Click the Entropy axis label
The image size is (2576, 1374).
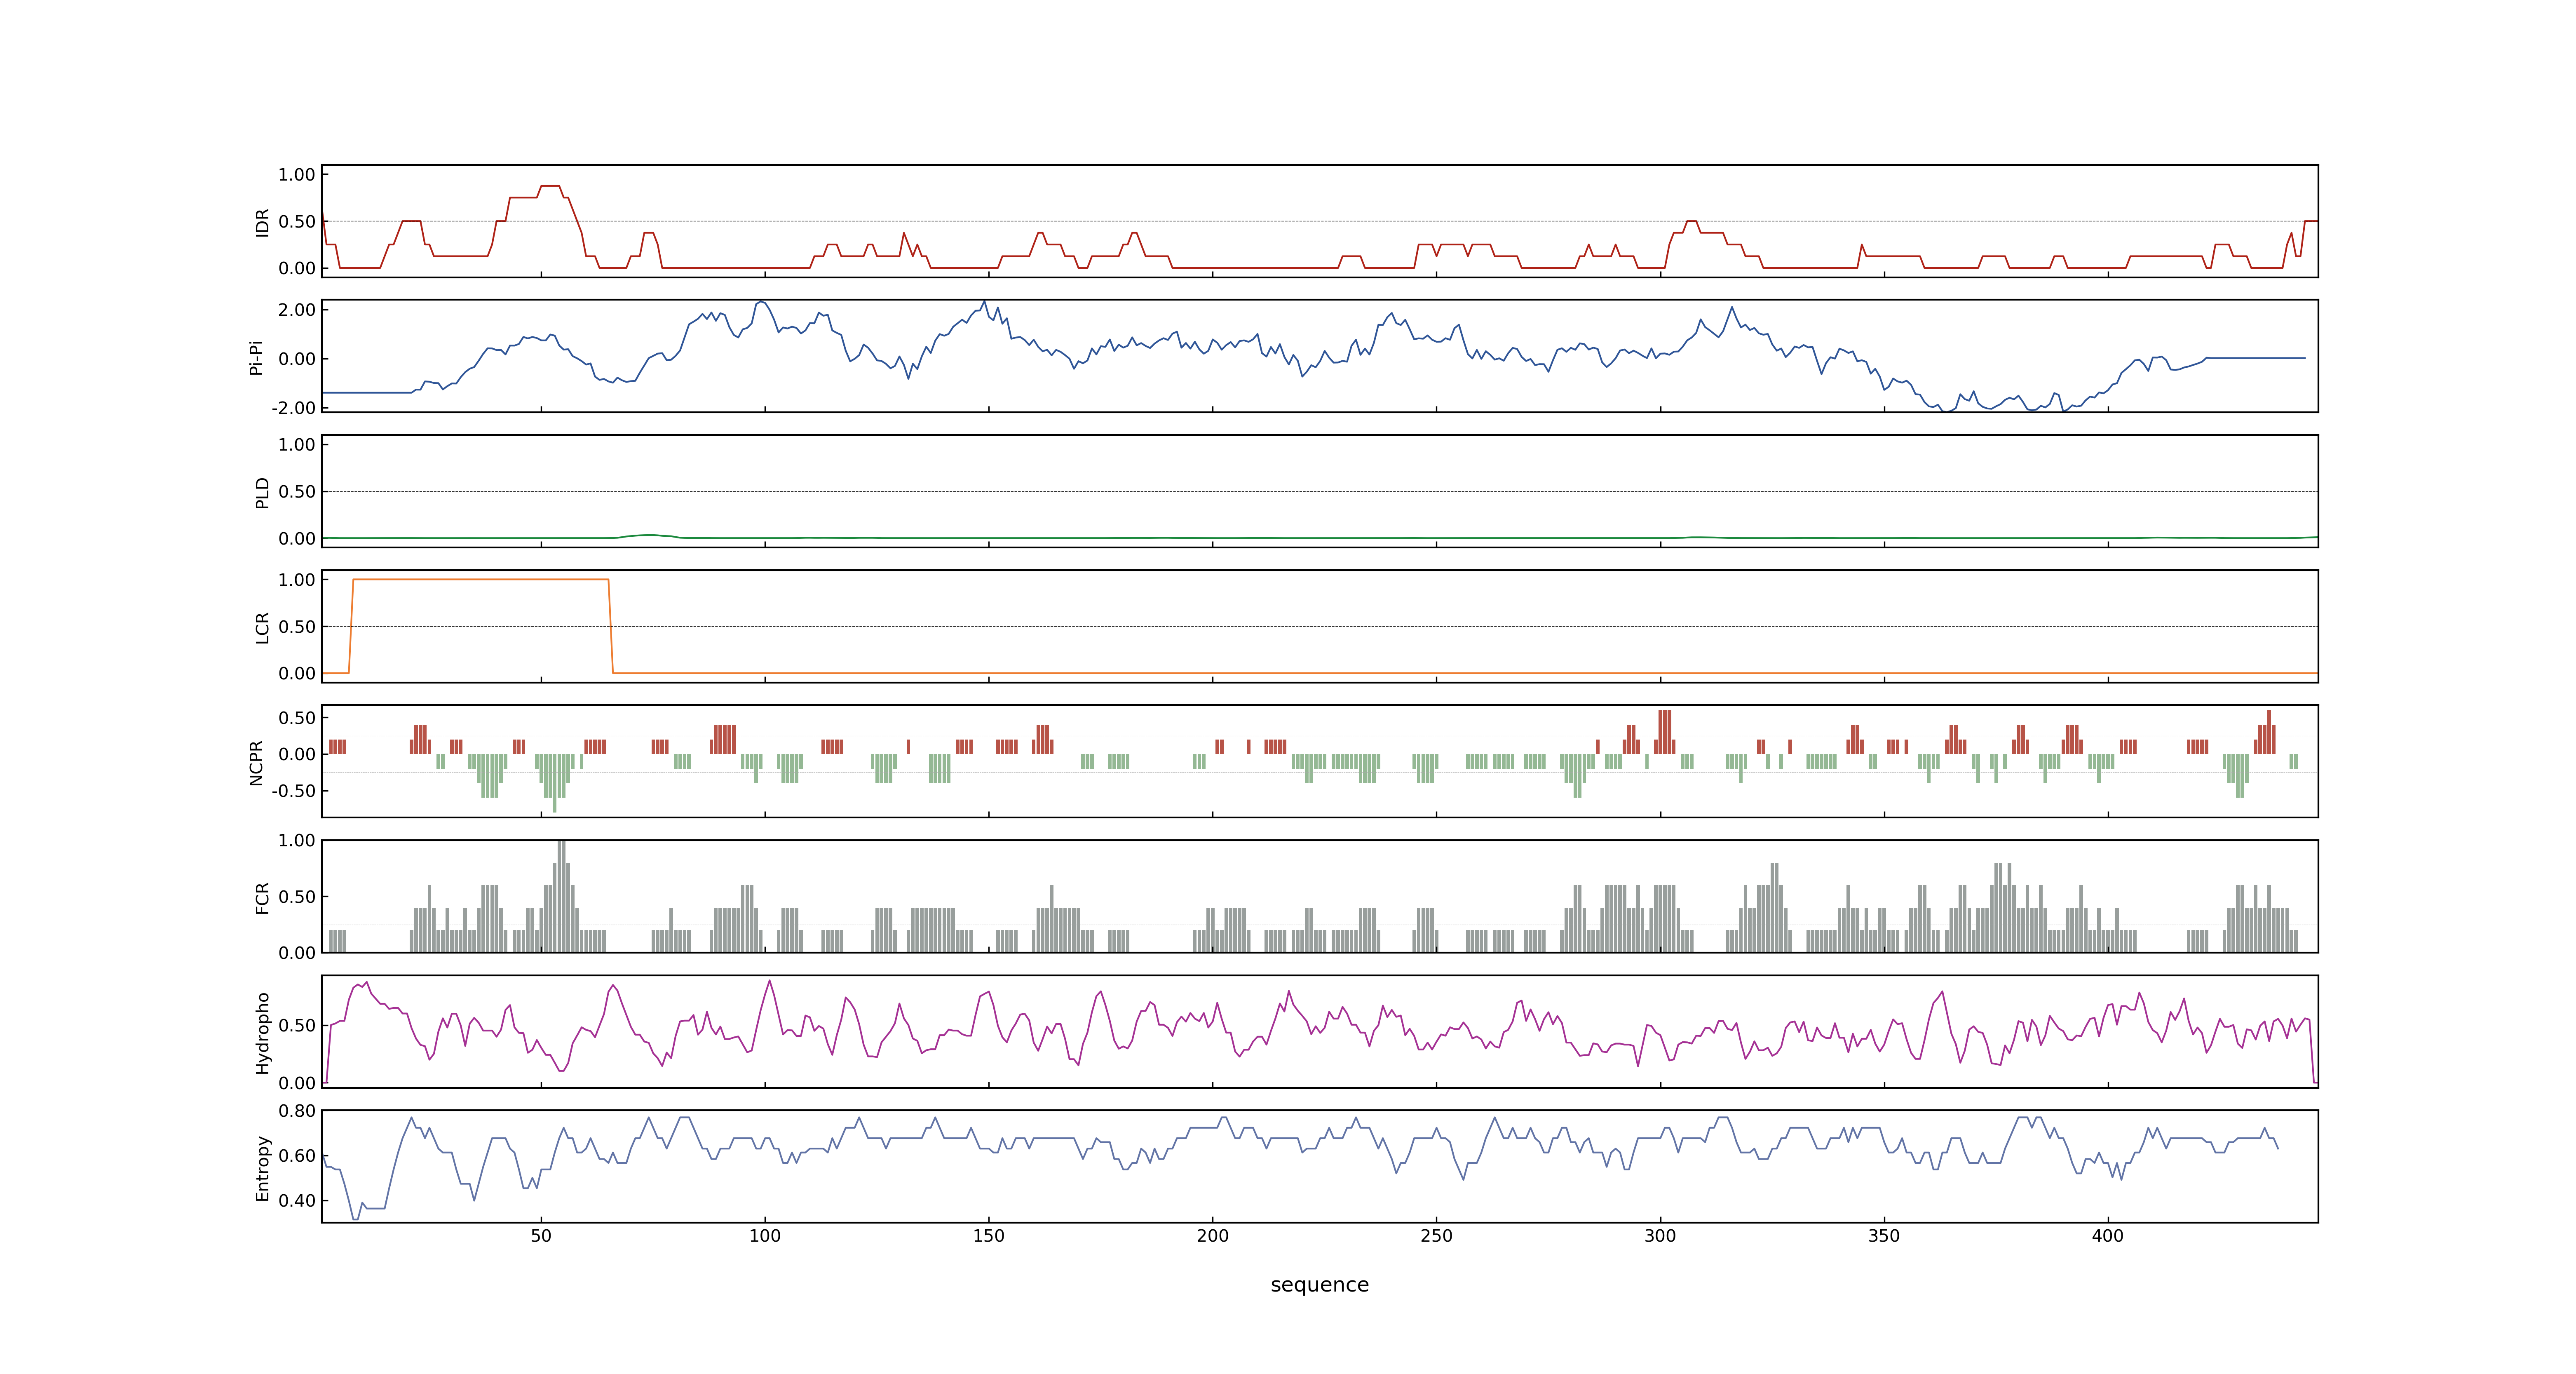click(262, 1167)
